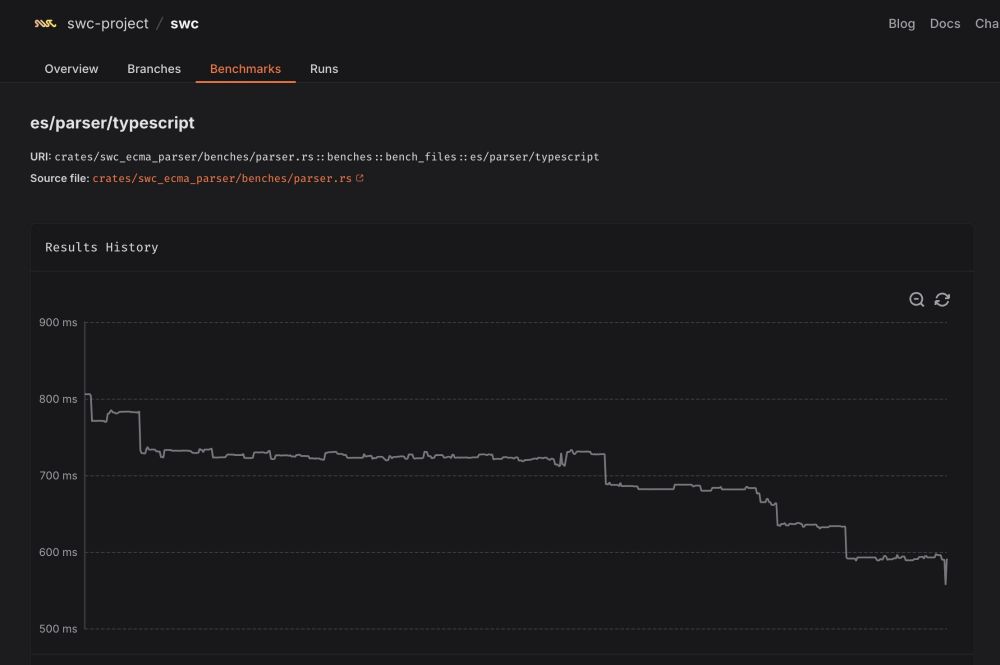Zoom out the results history chart
The height and width of the screenshot is (665, 1000).
(916, 300)
